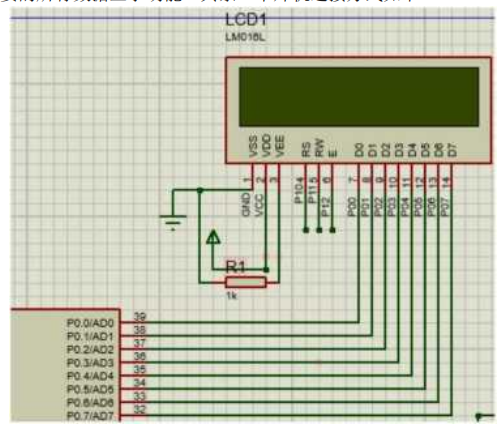Select the D3 pin label on LCD
The image size is (500, 425).
click(399, 150)
